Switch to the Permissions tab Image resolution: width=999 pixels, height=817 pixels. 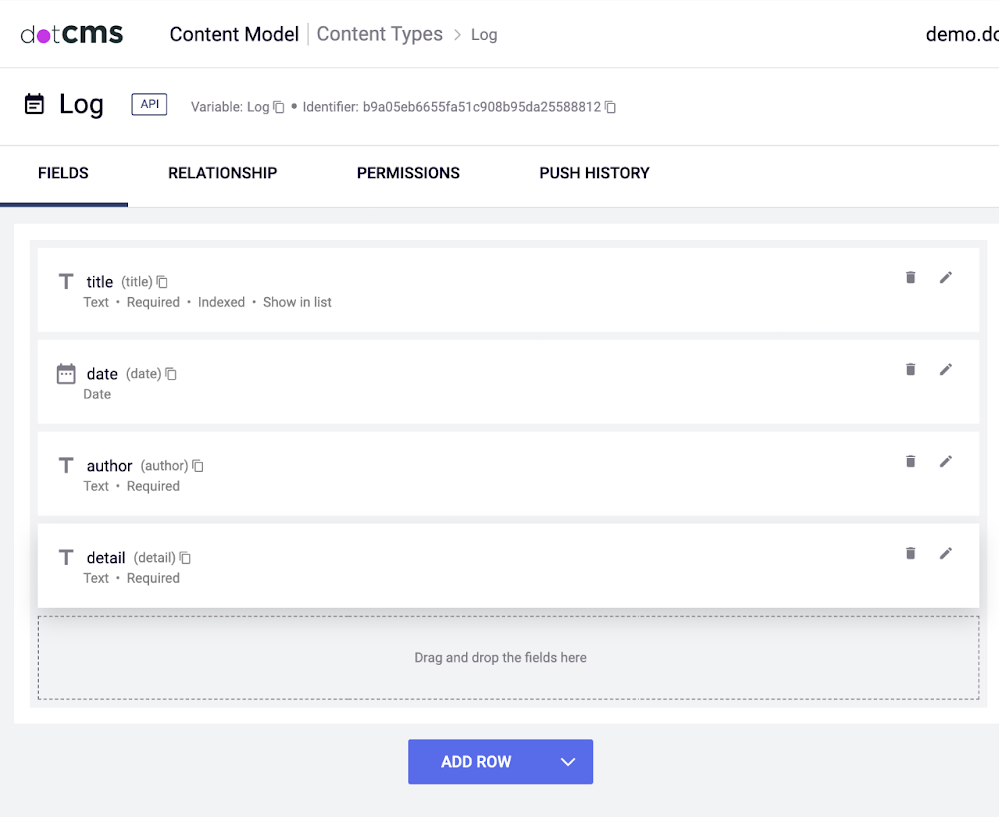click(x=408, y=173)
